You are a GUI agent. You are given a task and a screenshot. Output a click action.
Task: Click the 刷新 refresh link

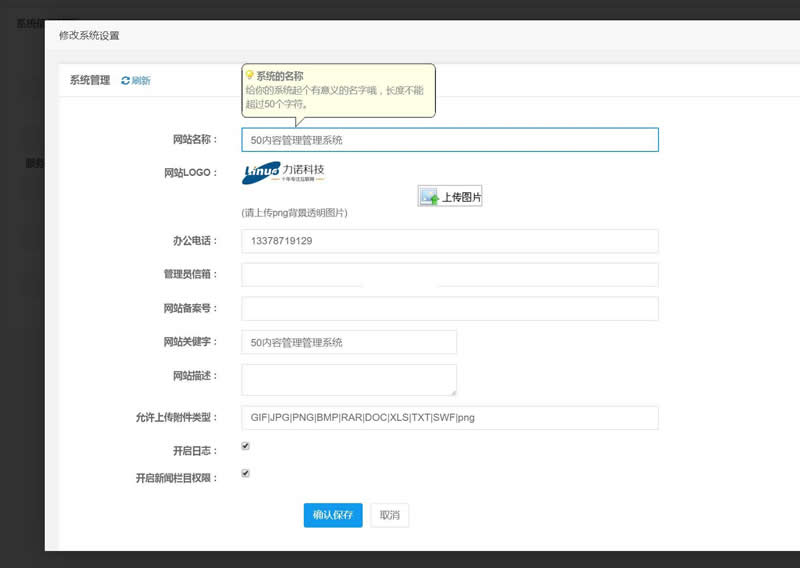136,81
